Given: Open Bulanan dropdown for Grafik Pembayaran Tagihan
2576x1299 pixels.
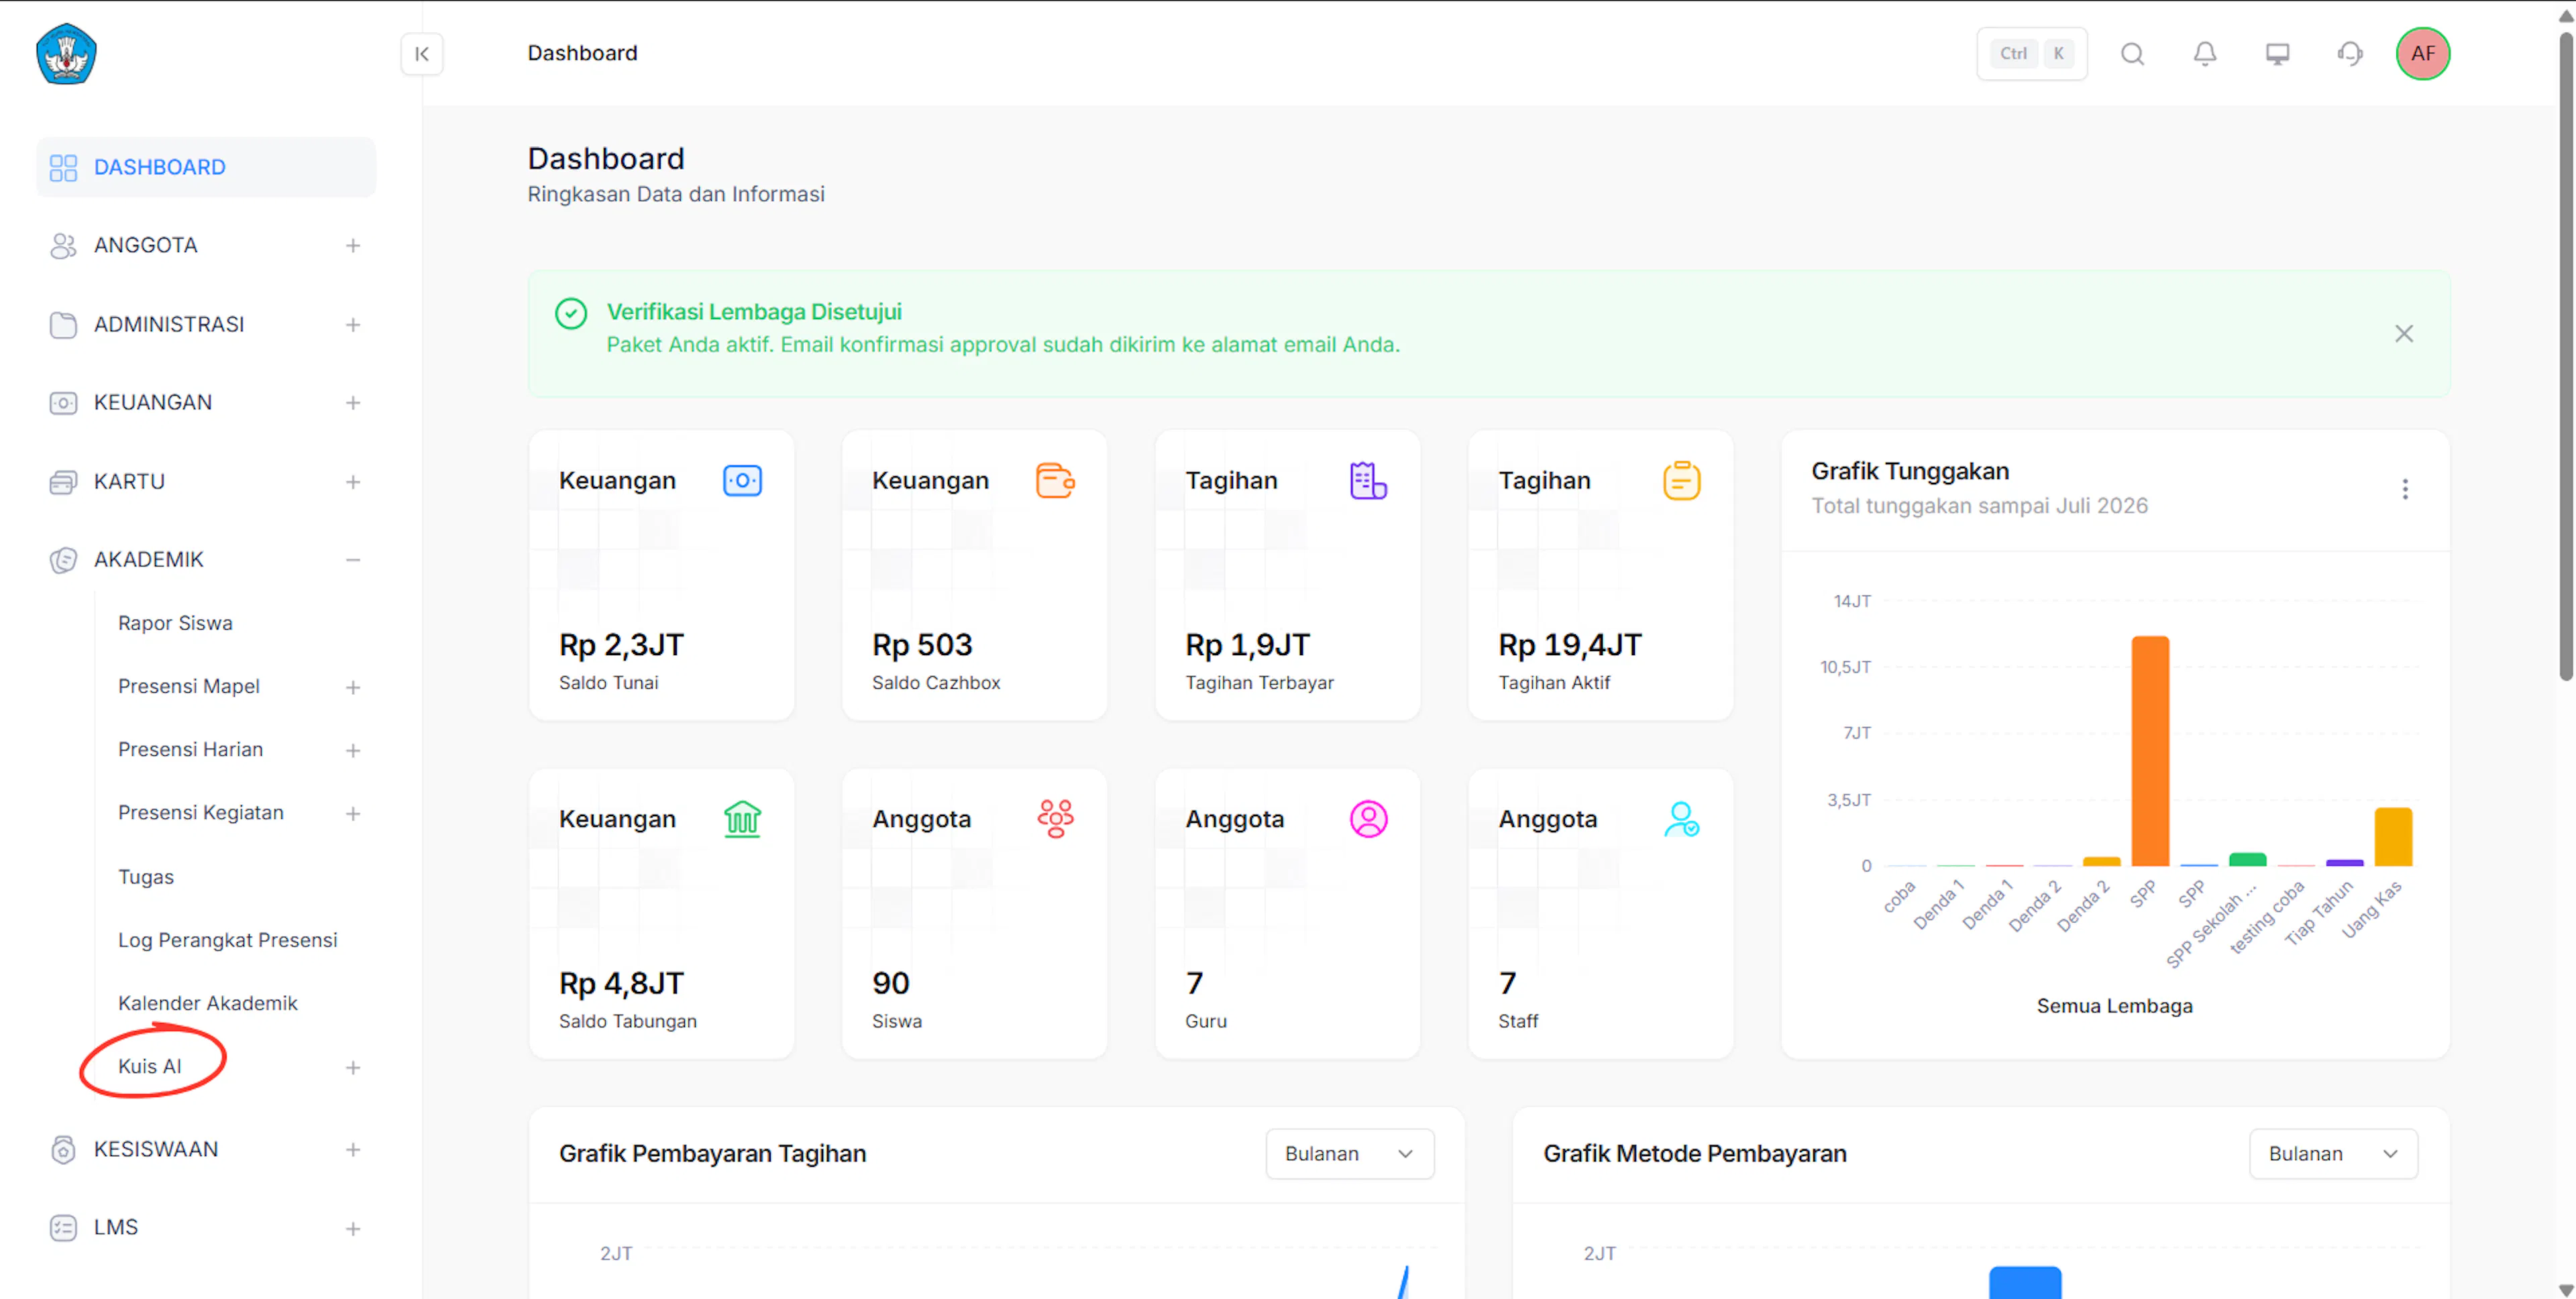Looking at the screenshot, I should click(x=1349, y=1154).
